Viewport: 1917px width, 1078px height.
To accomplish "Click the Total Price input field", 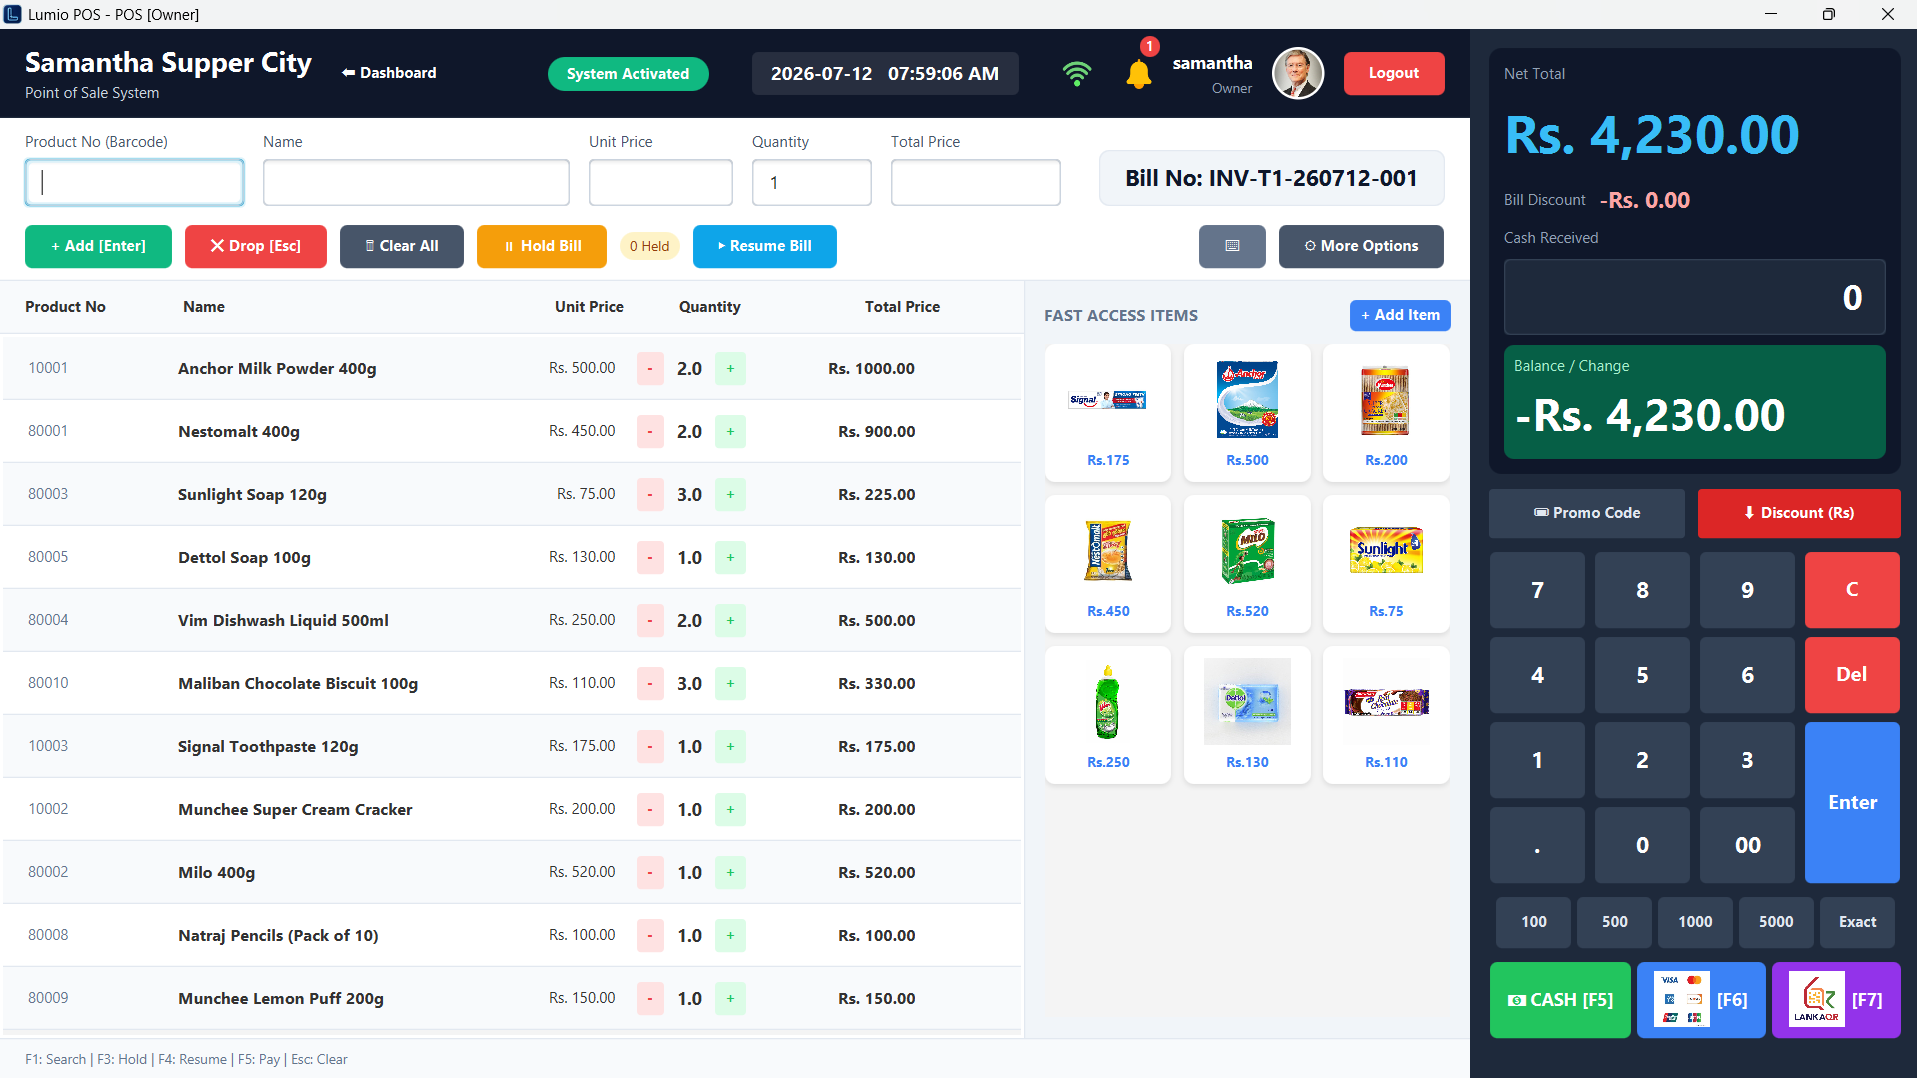I will [x=976, y=183].
